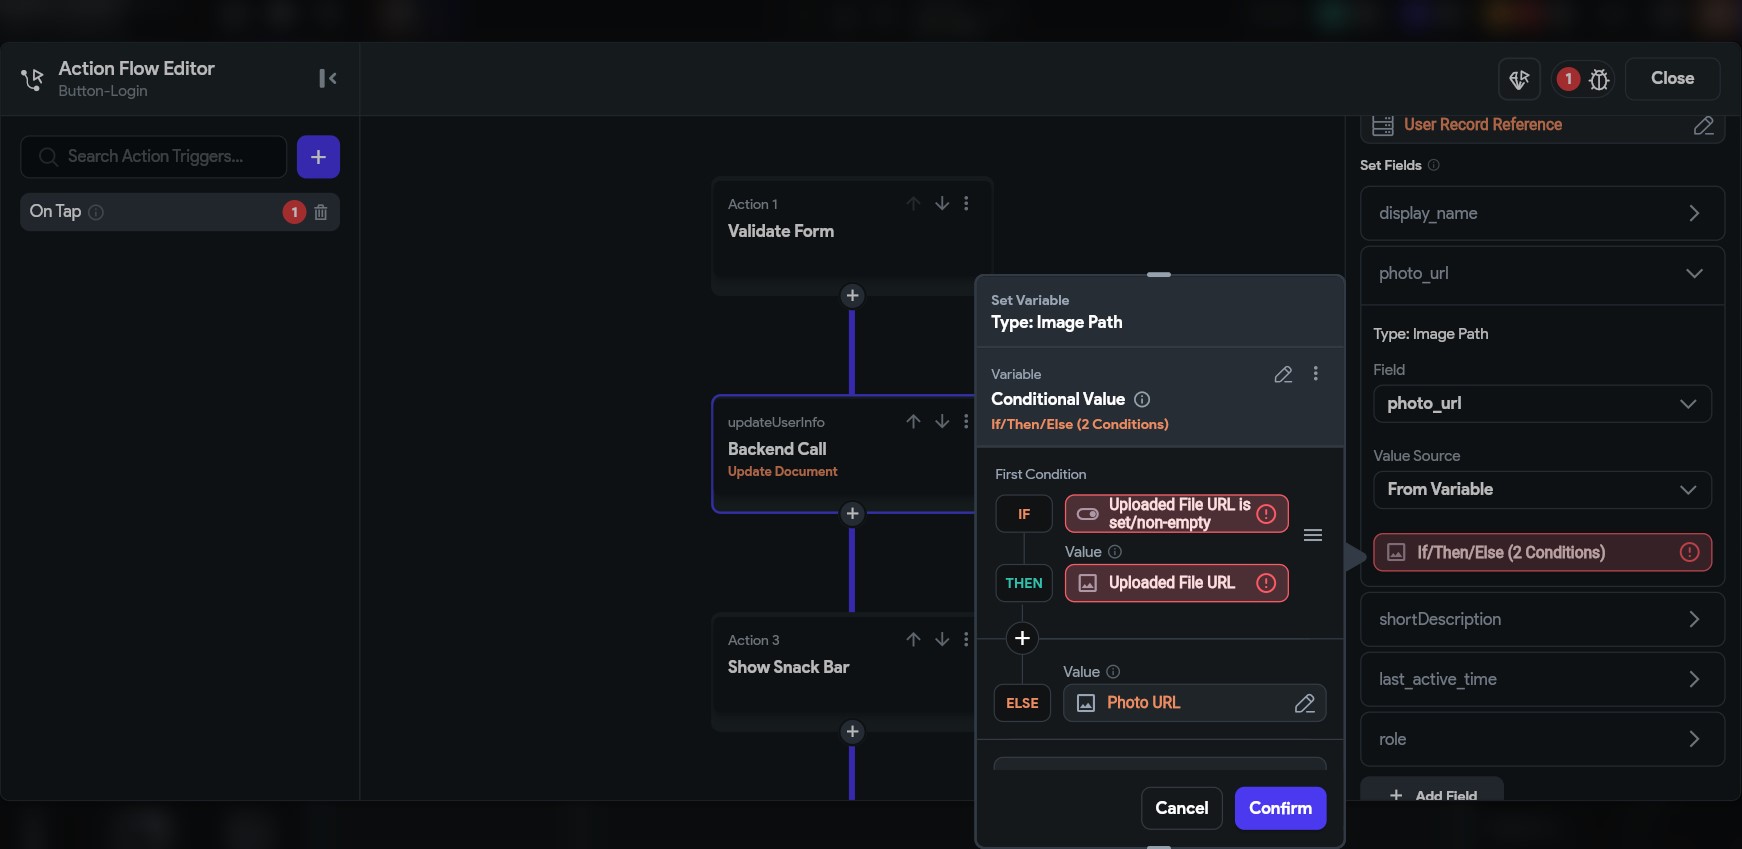
Task: Show info for the On Tap trigger
Action: point(96,212)
